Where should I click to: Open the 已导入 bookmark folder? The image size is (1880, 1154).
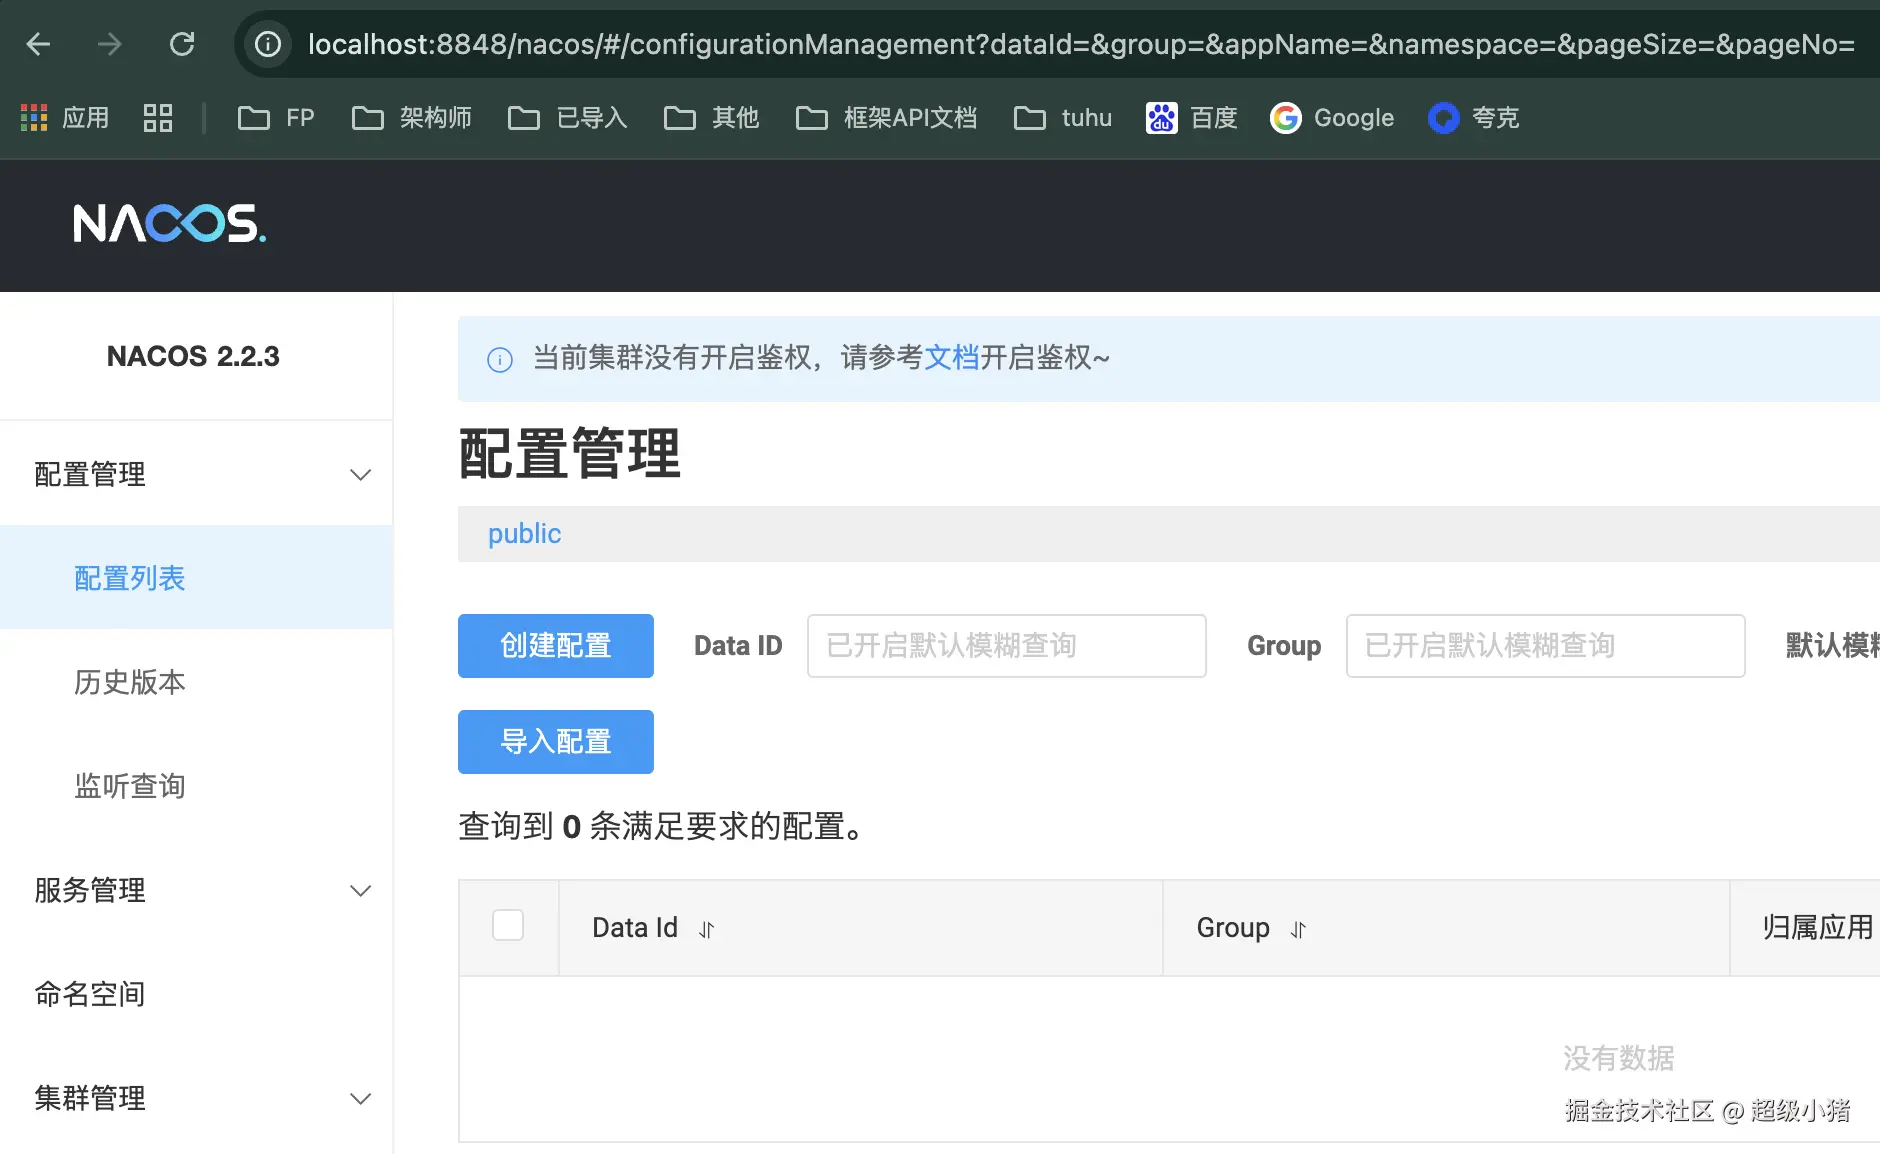568,118
